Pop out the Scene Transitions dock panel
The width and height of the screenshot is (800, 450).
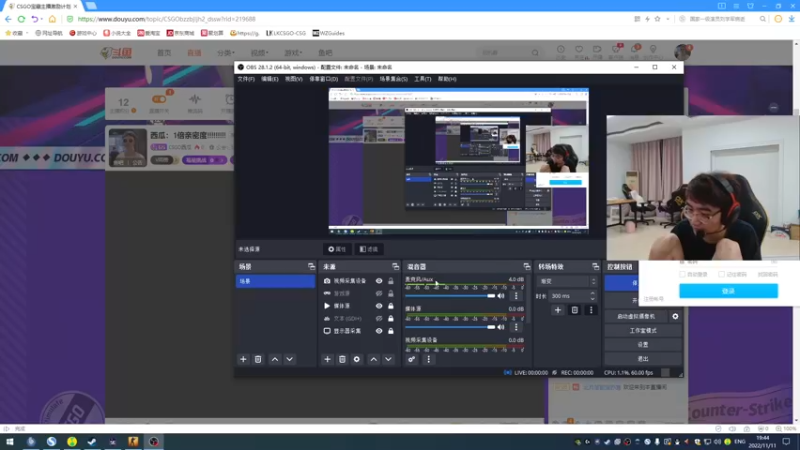click(595, 267)
